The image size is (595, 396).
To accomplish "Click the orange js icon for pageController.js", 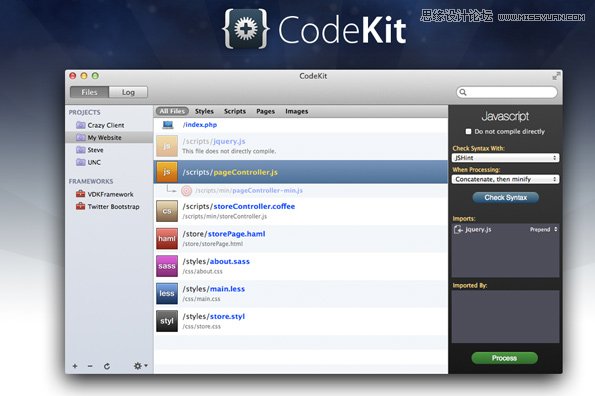I will click(x=167, y=172).
